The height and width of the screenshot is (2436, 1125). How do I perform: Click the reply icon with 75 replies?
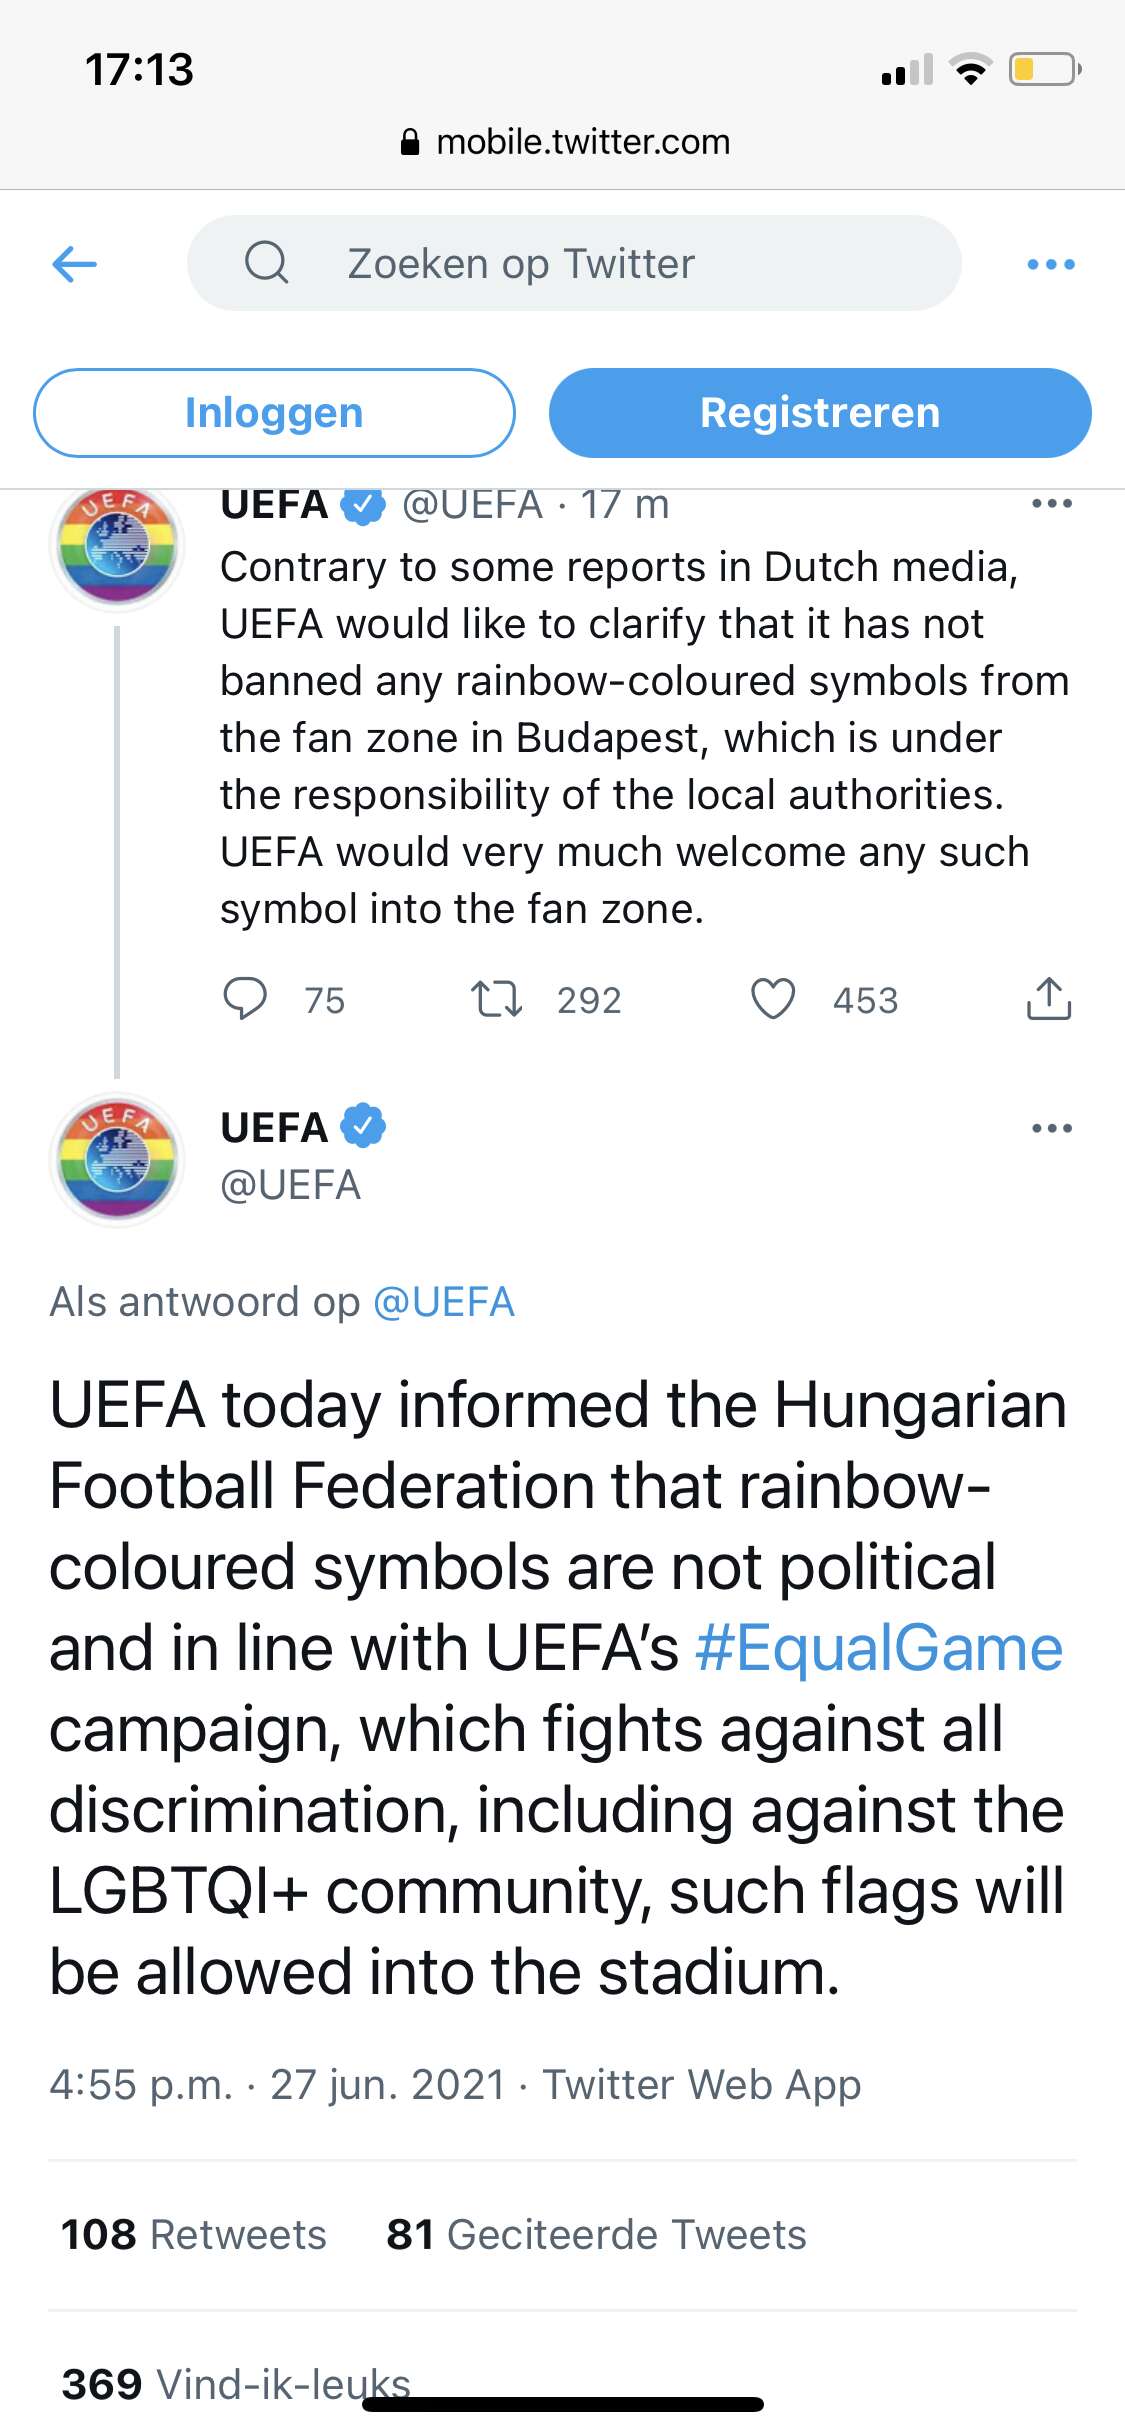[245, 999]
